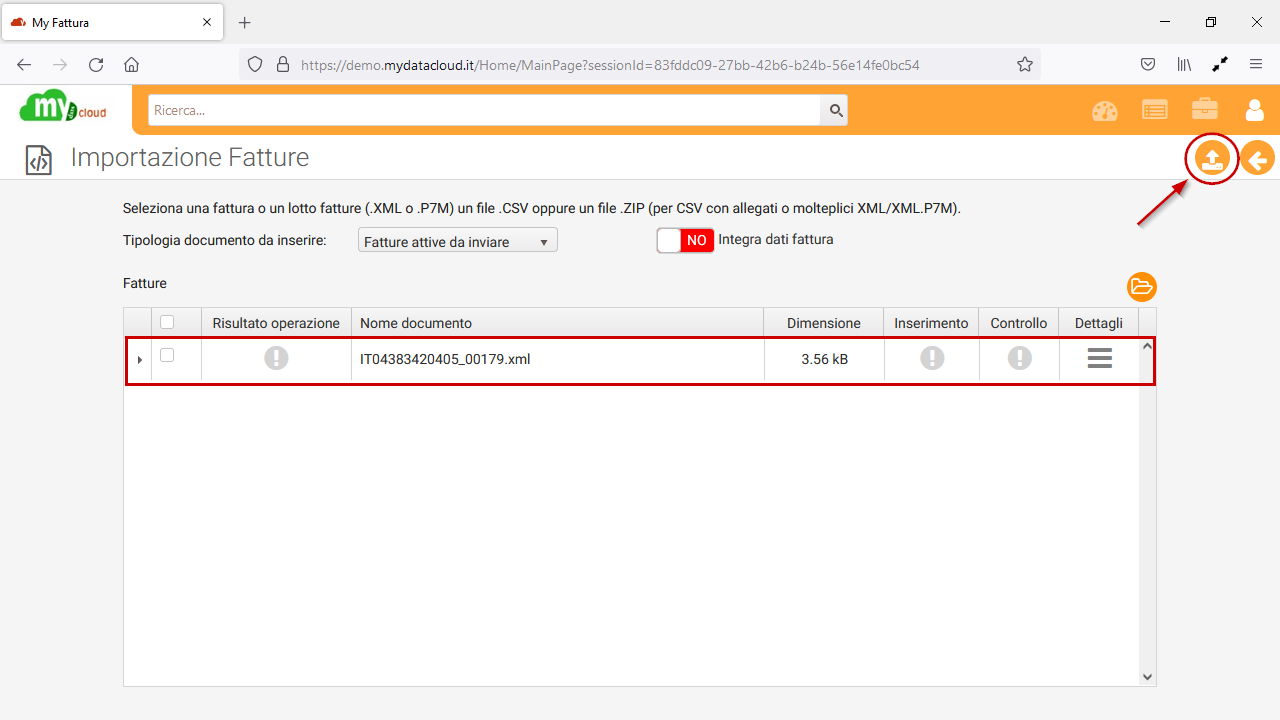Click the Importazione Fatture page code icon

click(x=38, y=159)
